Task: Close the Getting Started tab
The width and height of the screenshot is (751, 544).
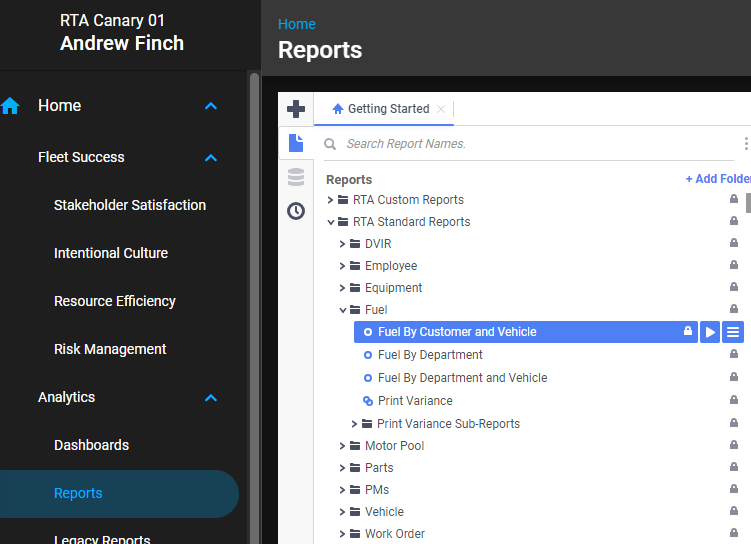Action: click(x=441, y=109)
